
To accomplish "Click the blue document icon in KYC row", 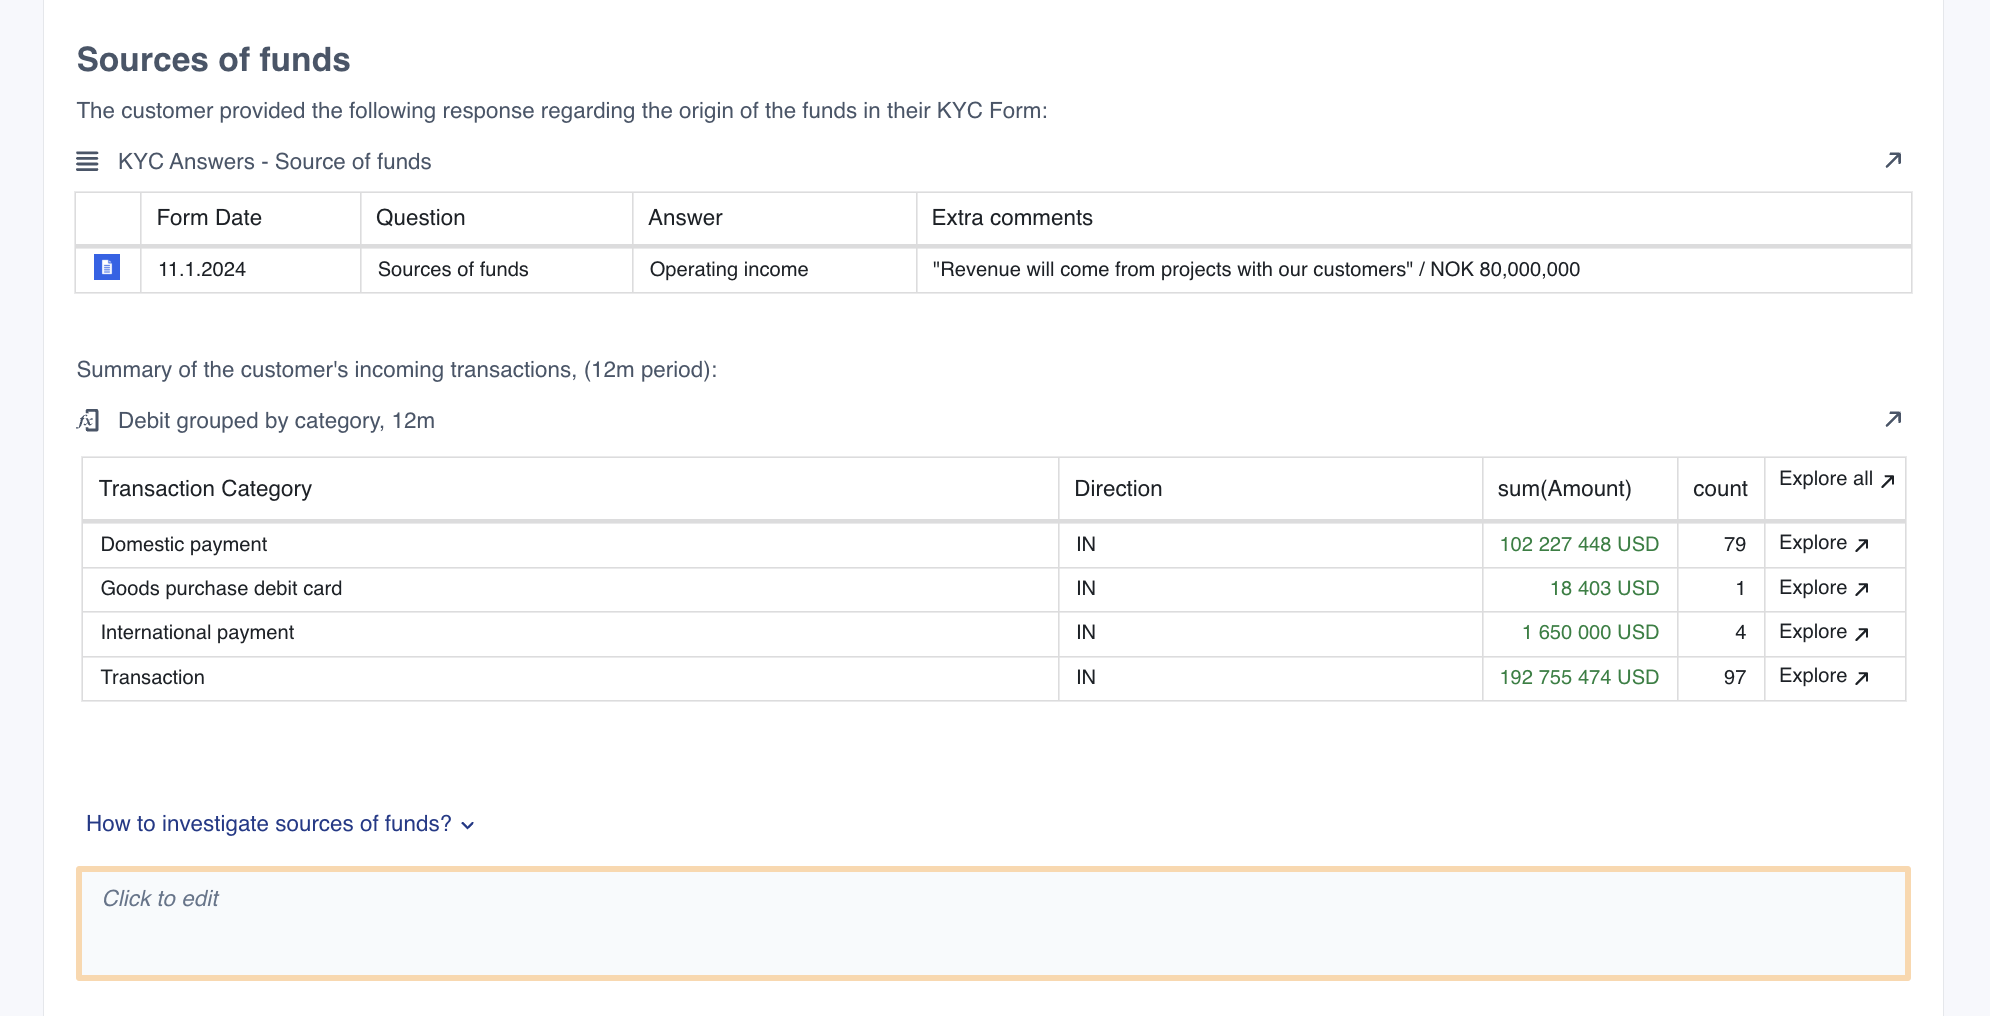I will click(107, 268).
